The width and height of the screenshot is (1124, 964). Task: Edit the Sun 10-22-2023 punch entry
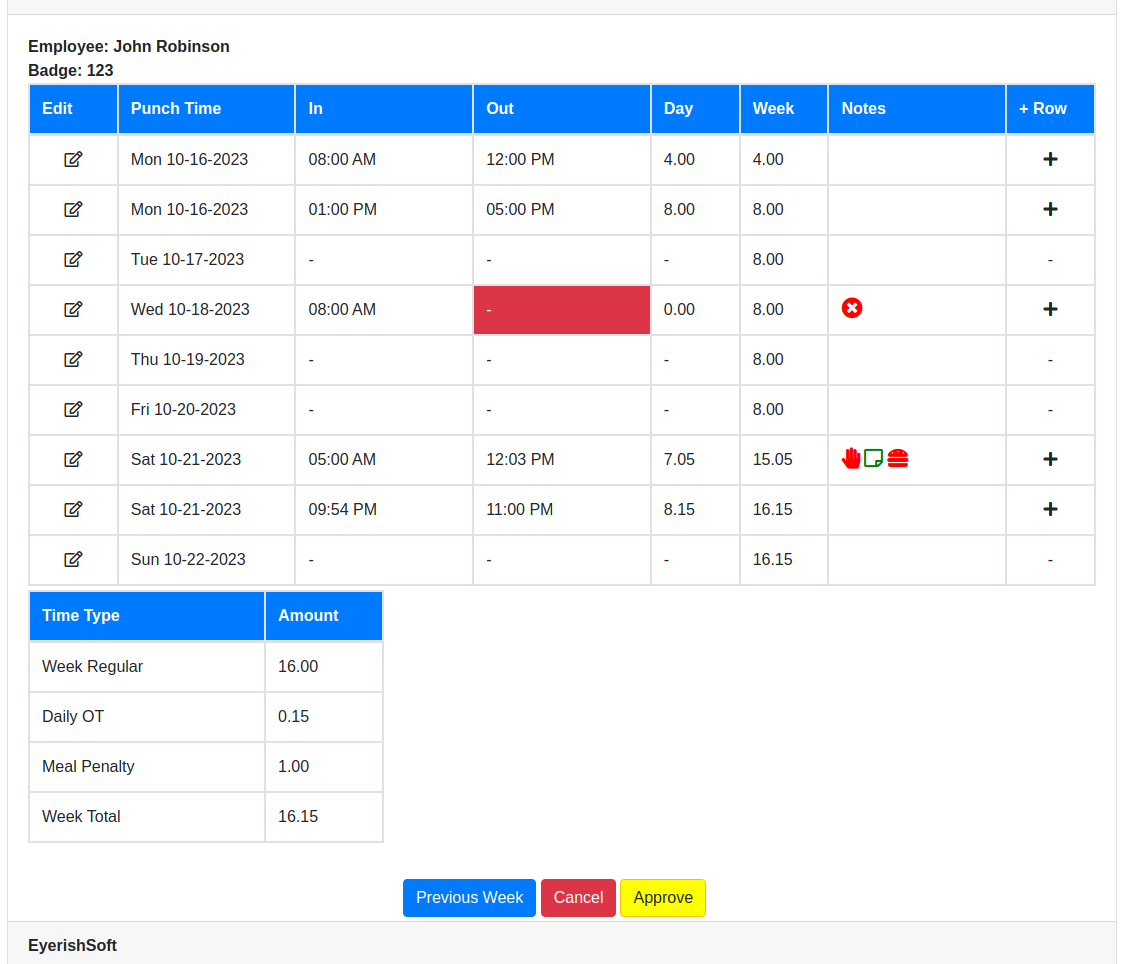click(x=73, y=559)
